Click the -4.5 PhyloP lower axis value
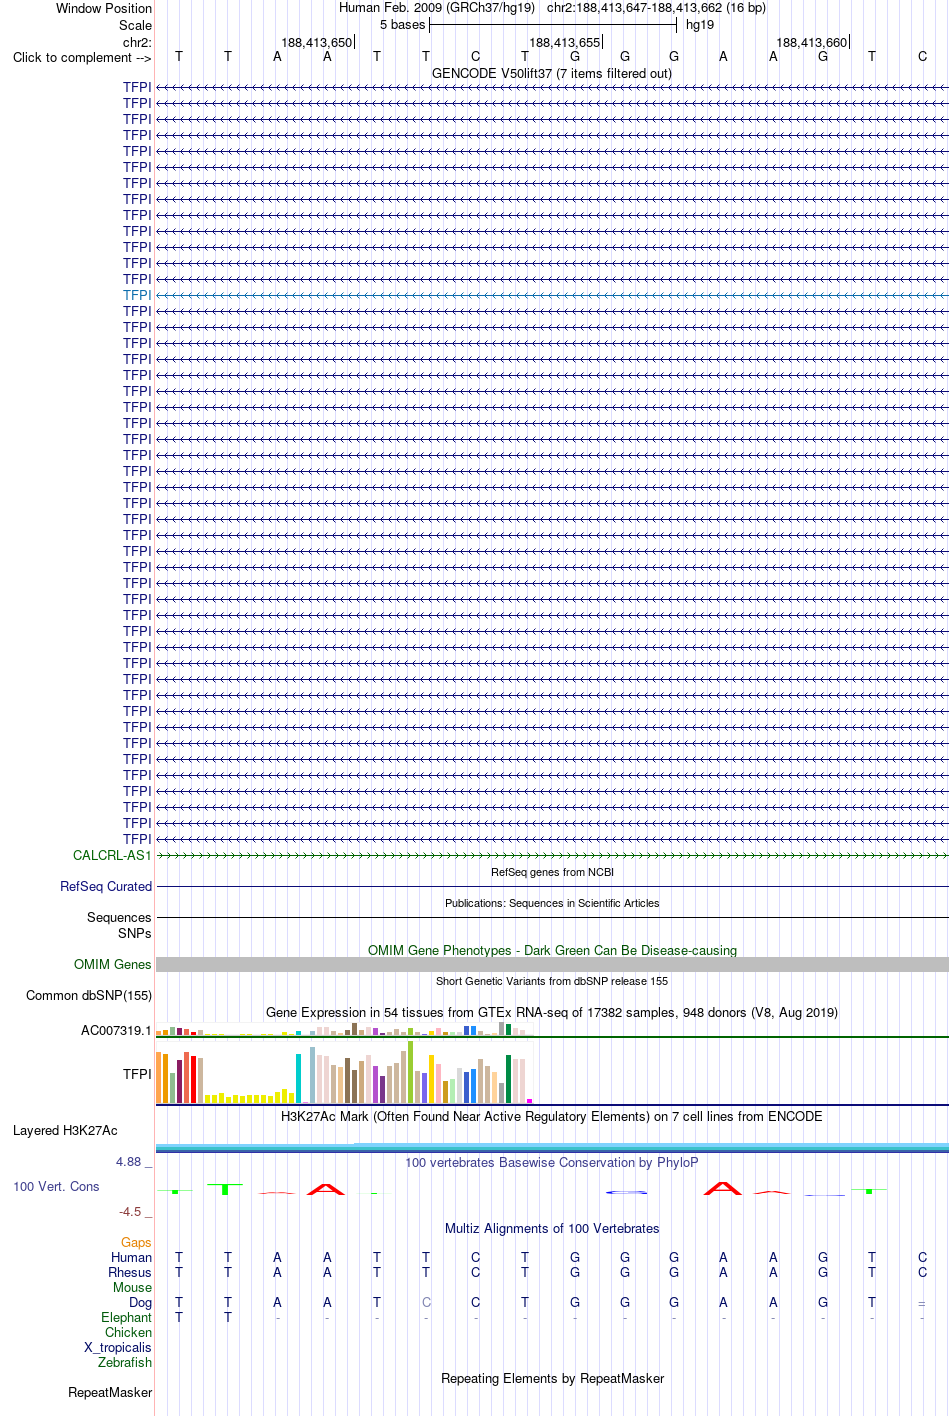This screenshot has width=950, height=1416. tap(135, 1211)
